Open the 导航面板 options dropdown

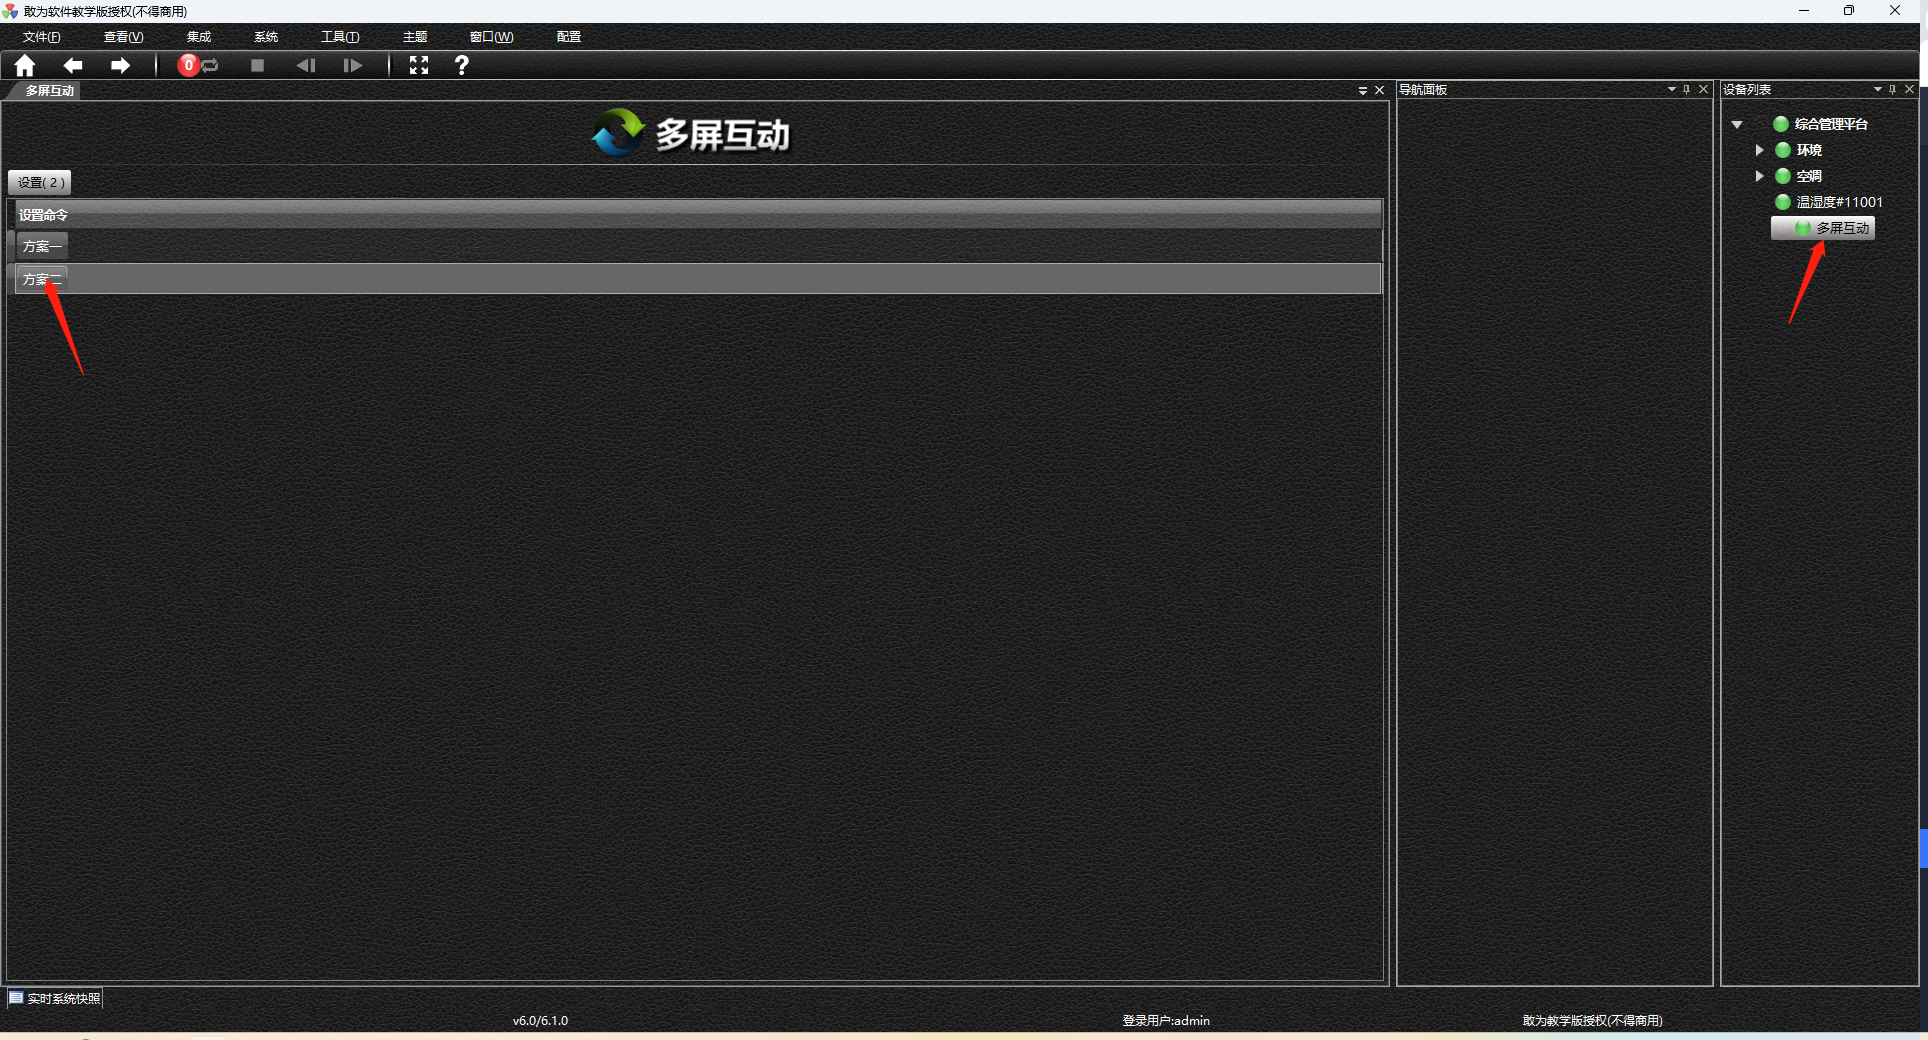[1671, 90]
